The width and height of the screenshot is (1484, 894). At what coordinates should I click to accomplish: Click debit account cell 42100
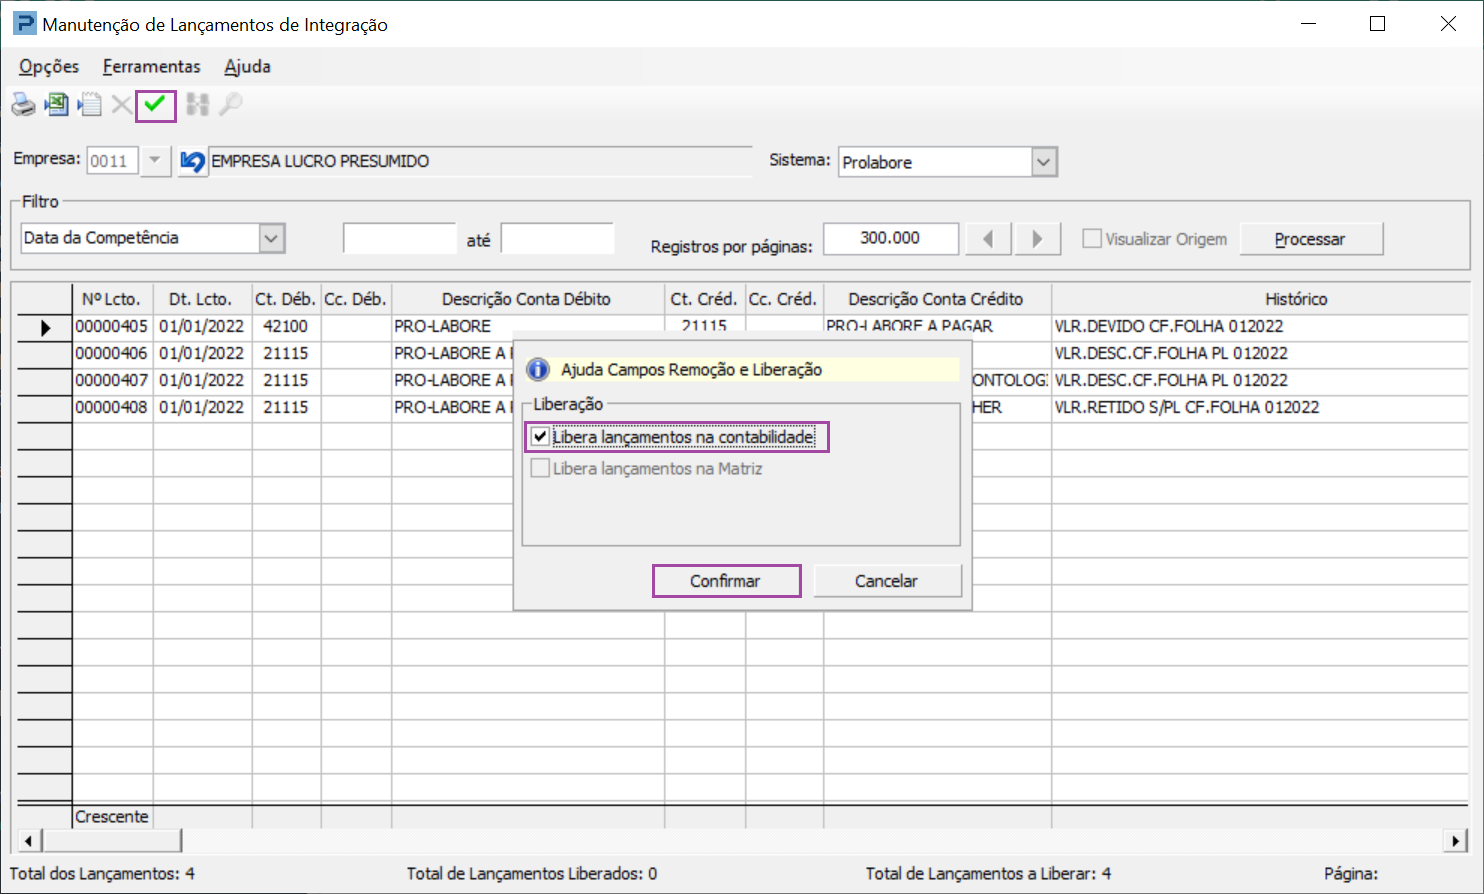tap(286, 327)
